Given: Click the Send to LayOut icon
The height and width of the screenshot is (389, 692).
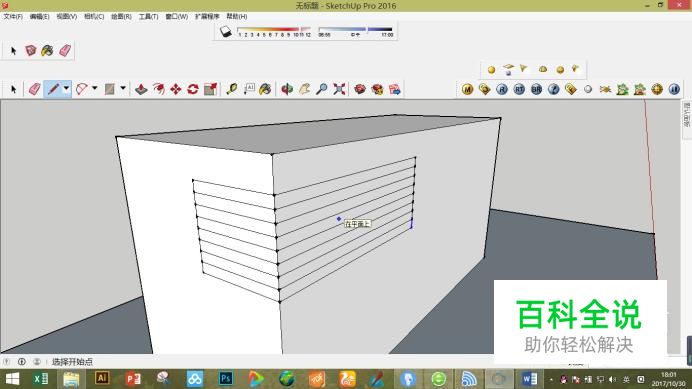Looking at the screenshot, I should pyautogui.click(x=395, y=89).
